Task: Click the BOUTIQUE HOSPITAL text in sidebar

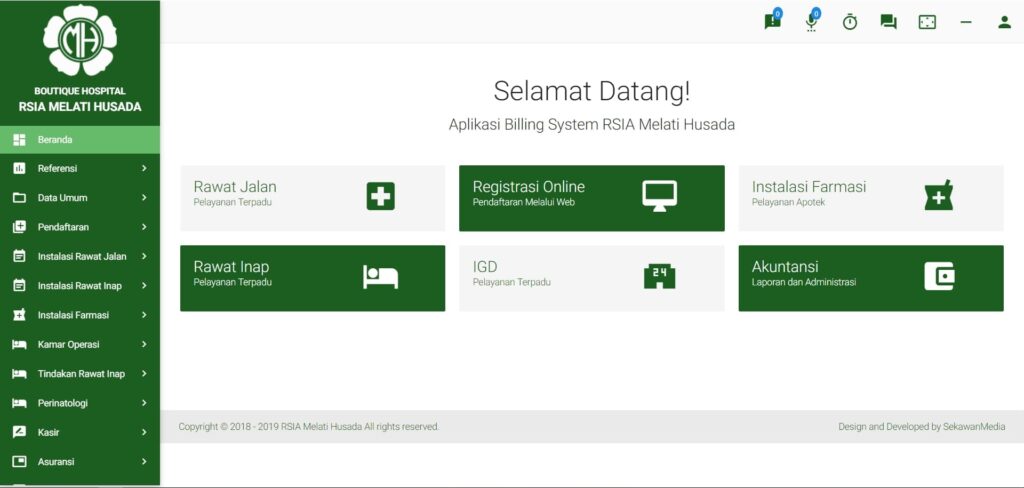Action: [80, 91]
